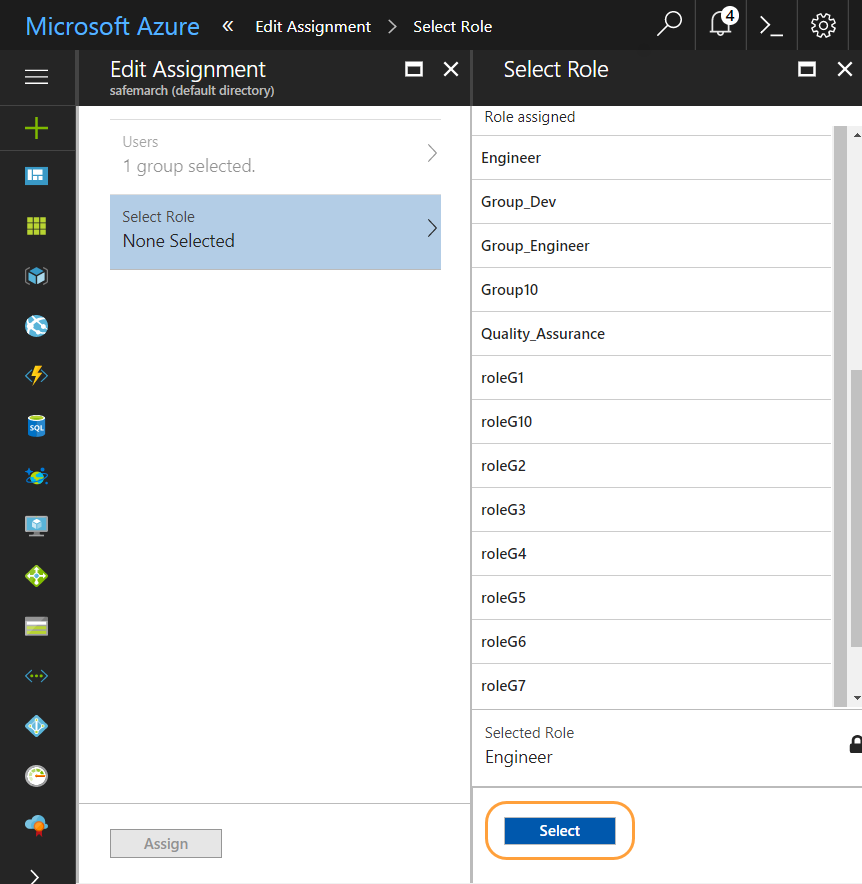The image size is (862, 884).
Task: Open the Select Role breadcrumb item
Action: pyautogui.click(x=452, y=26)
